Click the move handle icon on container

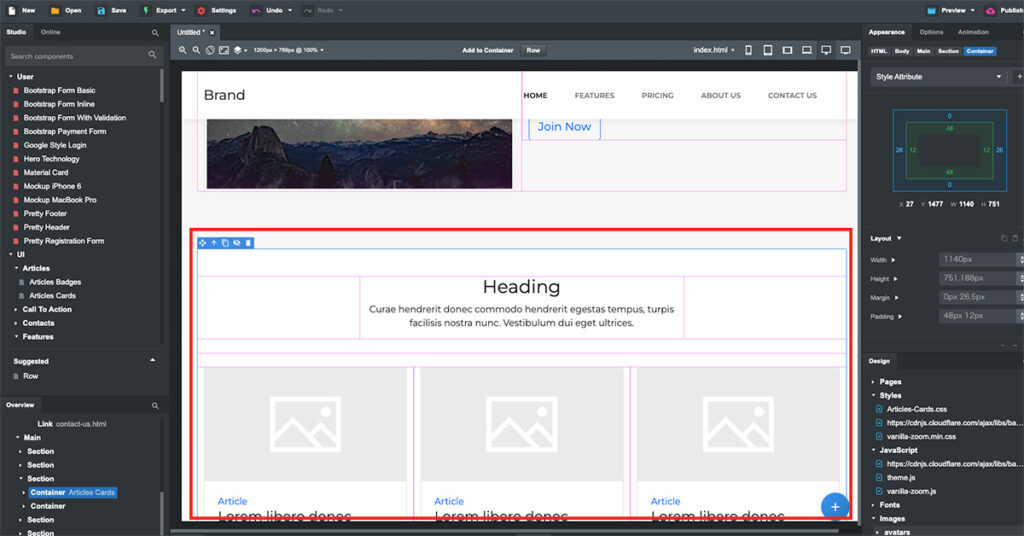tap(202, 243)
